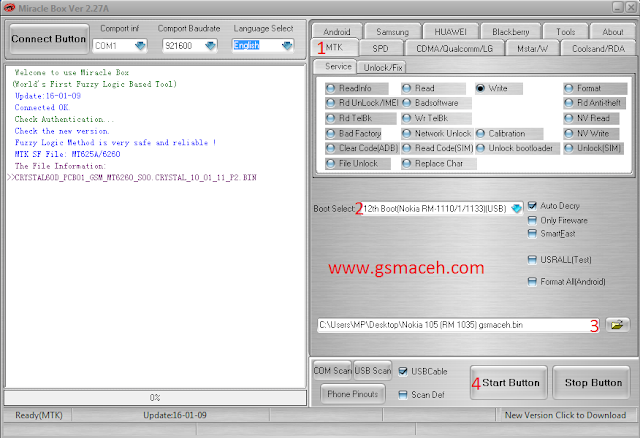
Task: Enable the Only Fireware checkbox
Action: (532, 220)
